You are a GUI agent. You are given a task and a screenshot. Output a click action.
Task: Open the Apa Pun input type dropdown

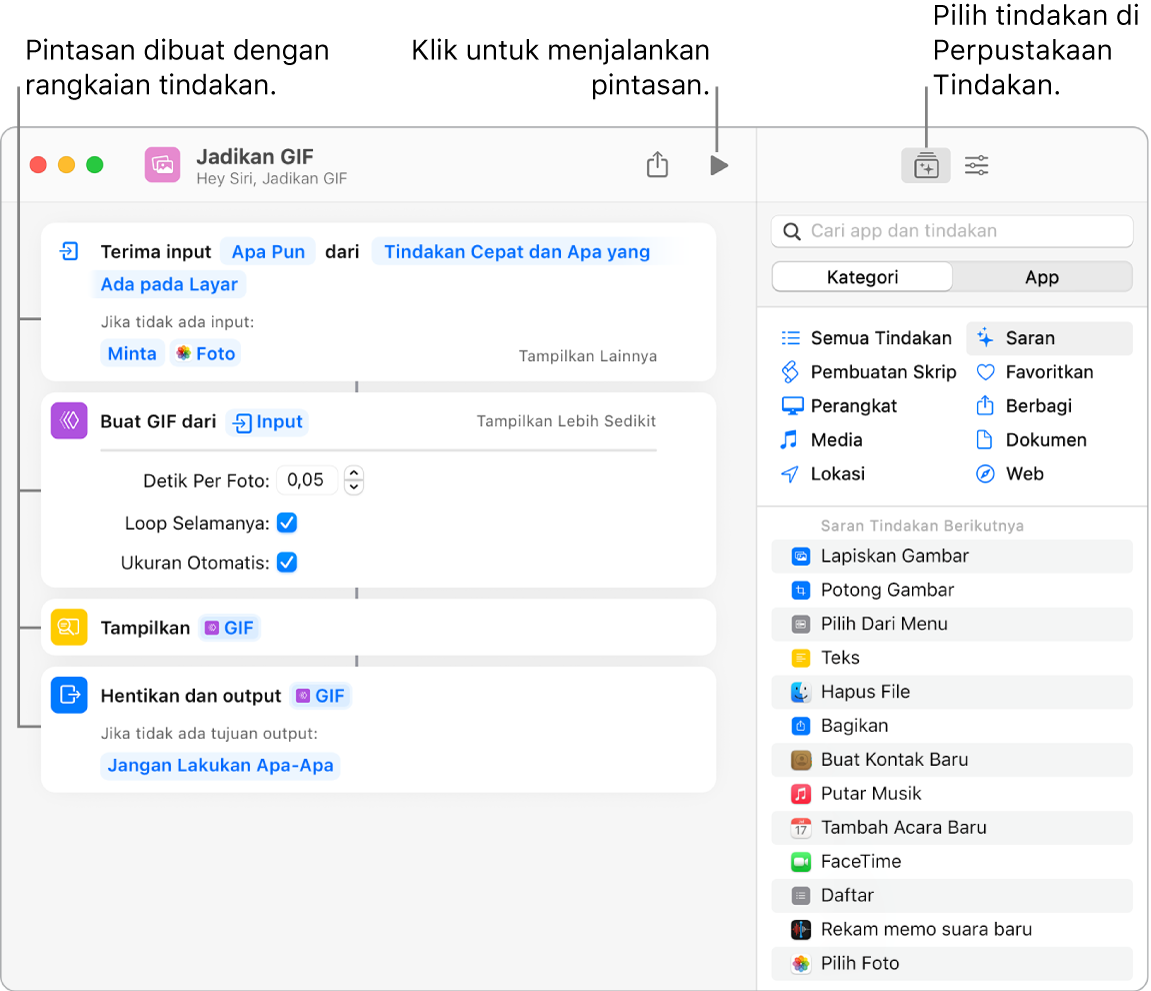tap(267, 251)
